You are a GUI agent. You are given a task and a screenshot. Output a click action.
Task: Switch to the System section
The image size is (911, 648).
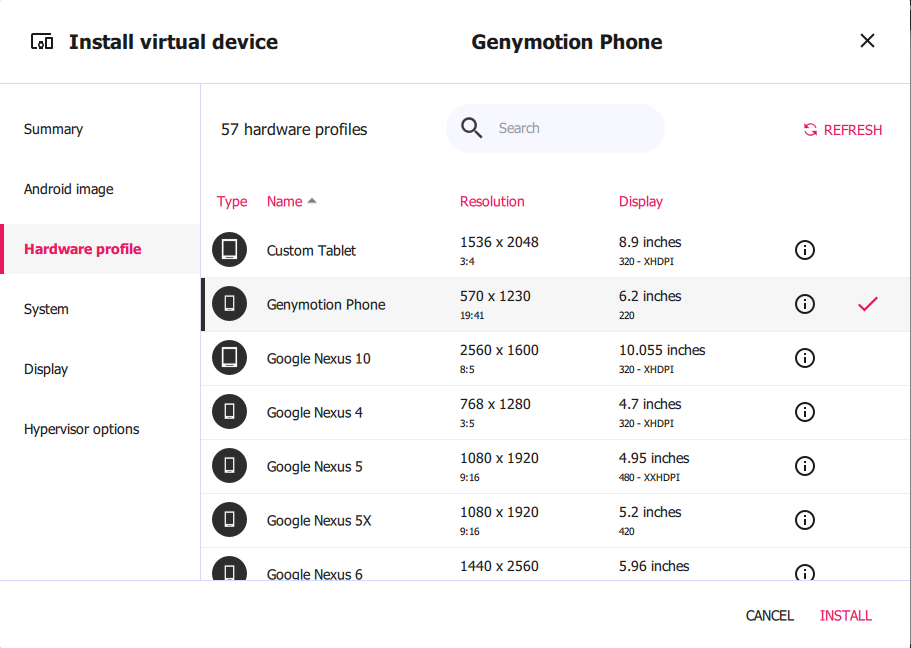[x=46, y=309]
